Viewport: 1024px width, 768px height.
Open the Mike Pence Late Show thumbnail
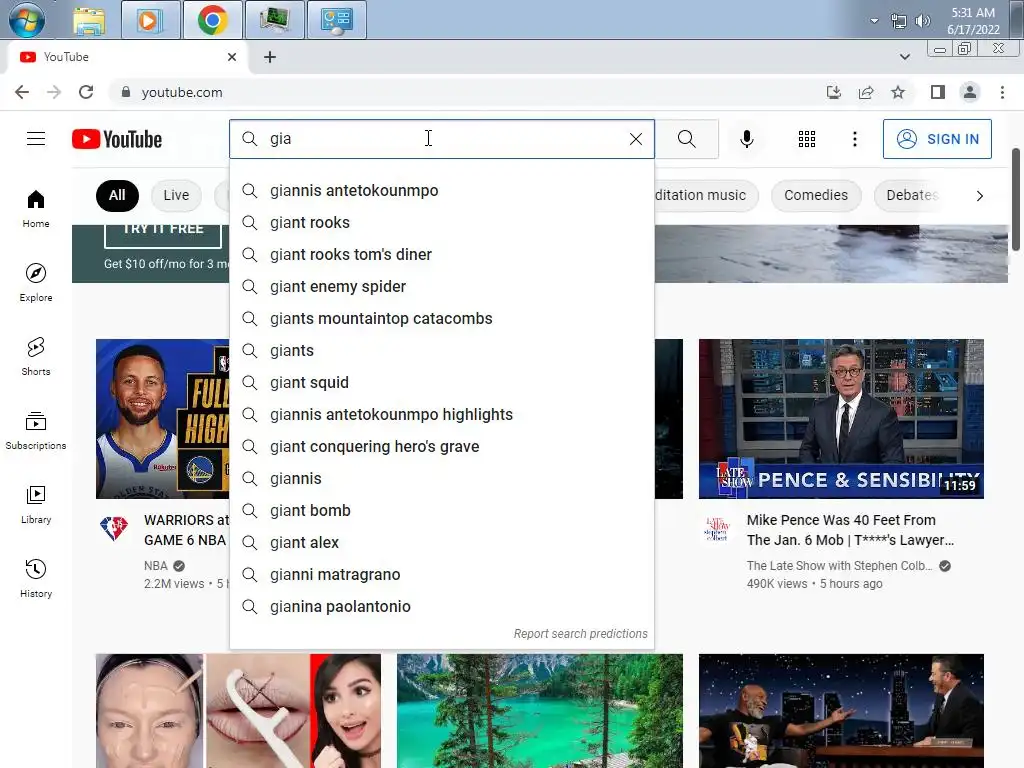[841, 419]
